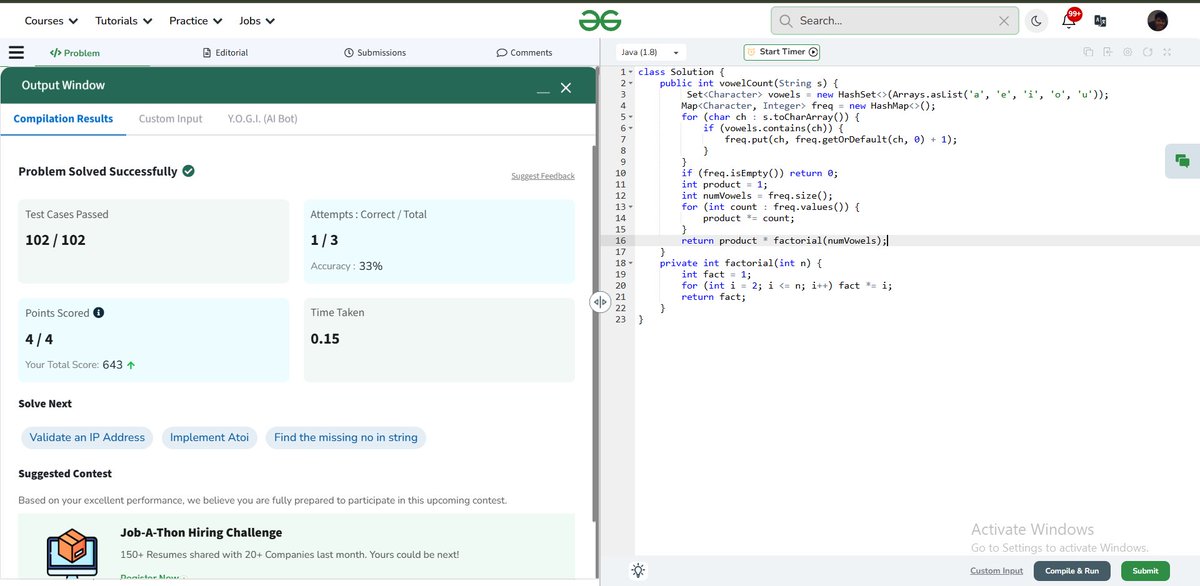
Task: Open the Suggest Feedback link
Action: [x=542, y=175]
